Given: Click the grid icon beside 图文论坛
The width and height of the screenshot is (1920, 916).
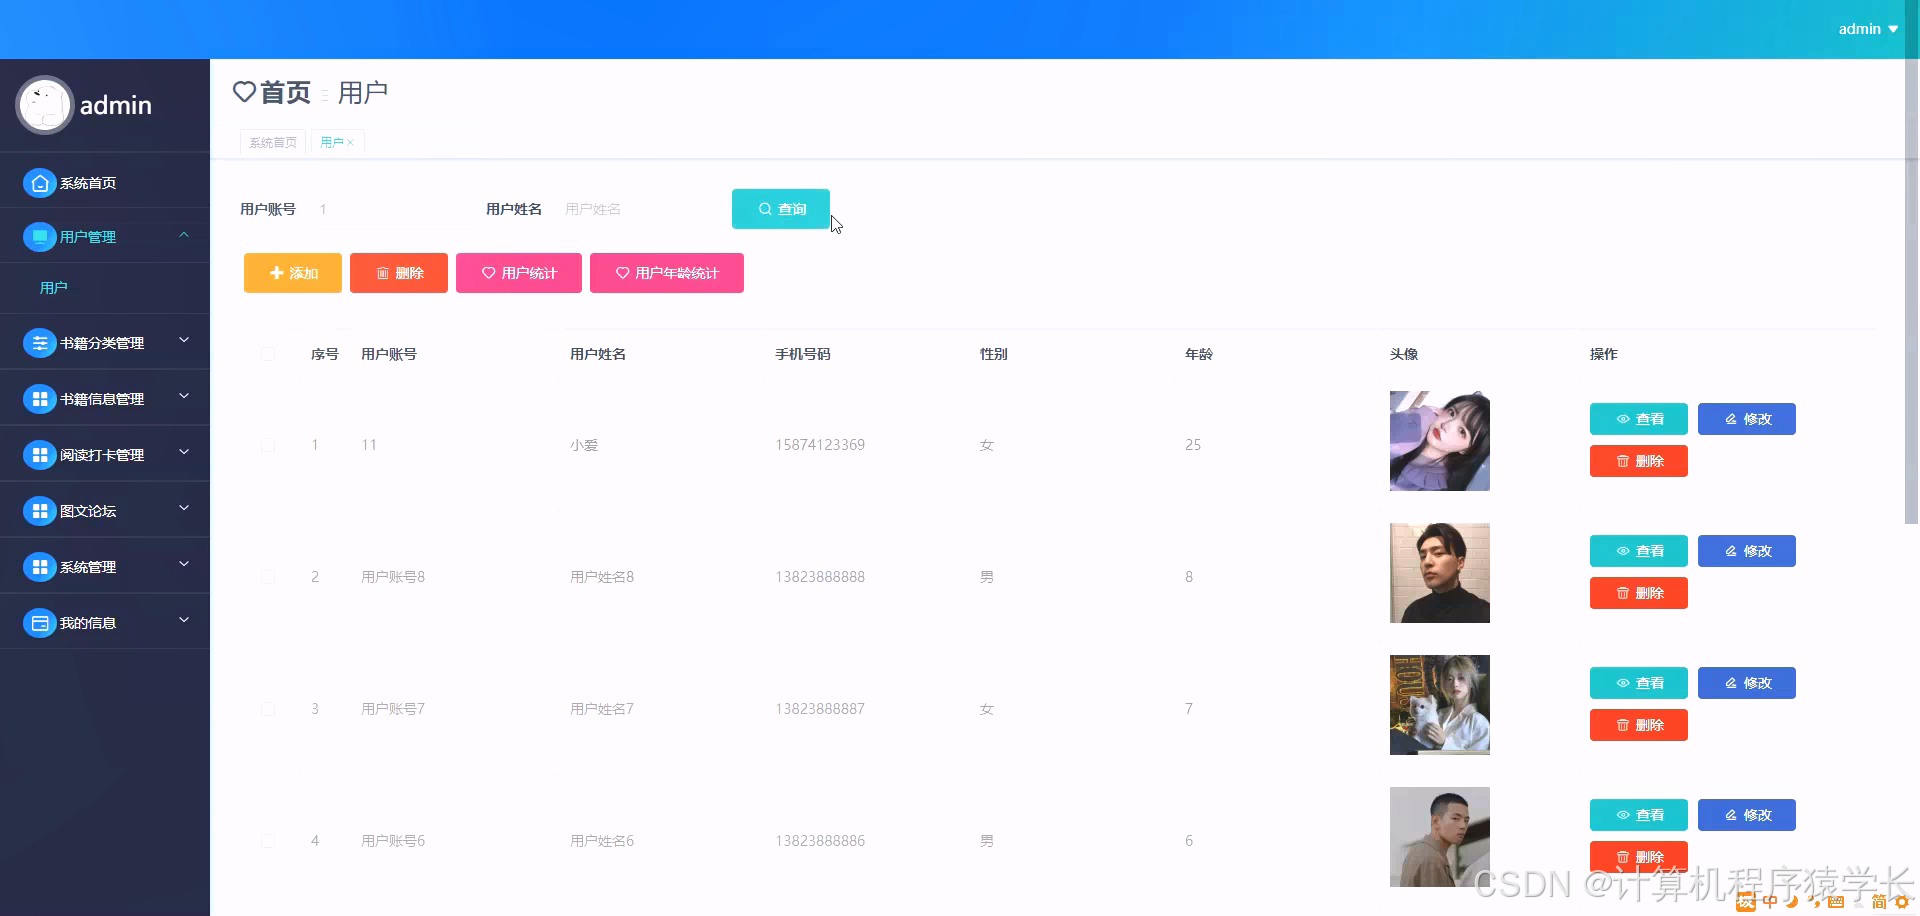Looking at the screenshot, I should [x=39, y=511].
